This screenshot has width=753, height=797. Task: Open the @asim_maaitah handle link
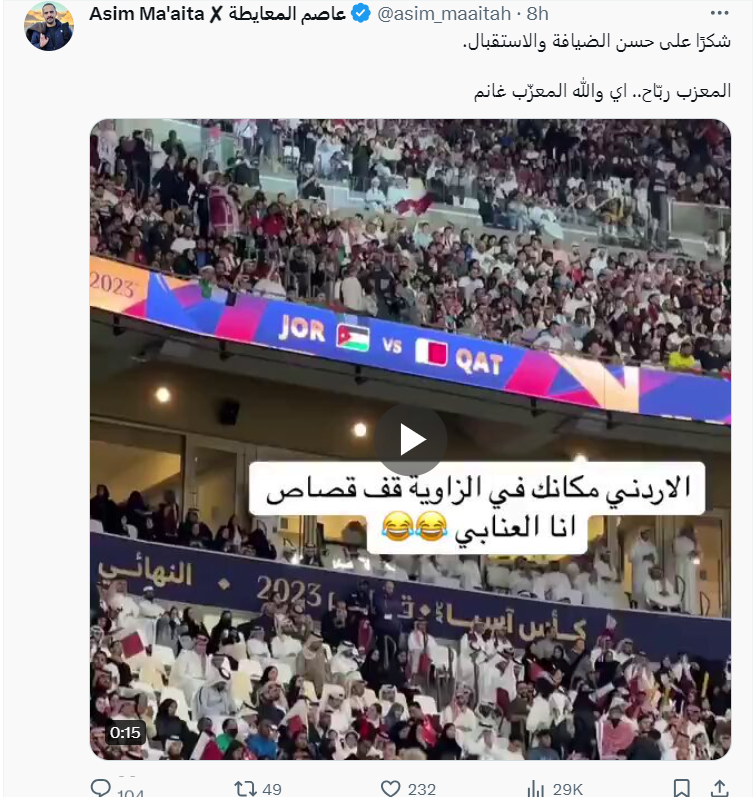click(x=444, y=14)
